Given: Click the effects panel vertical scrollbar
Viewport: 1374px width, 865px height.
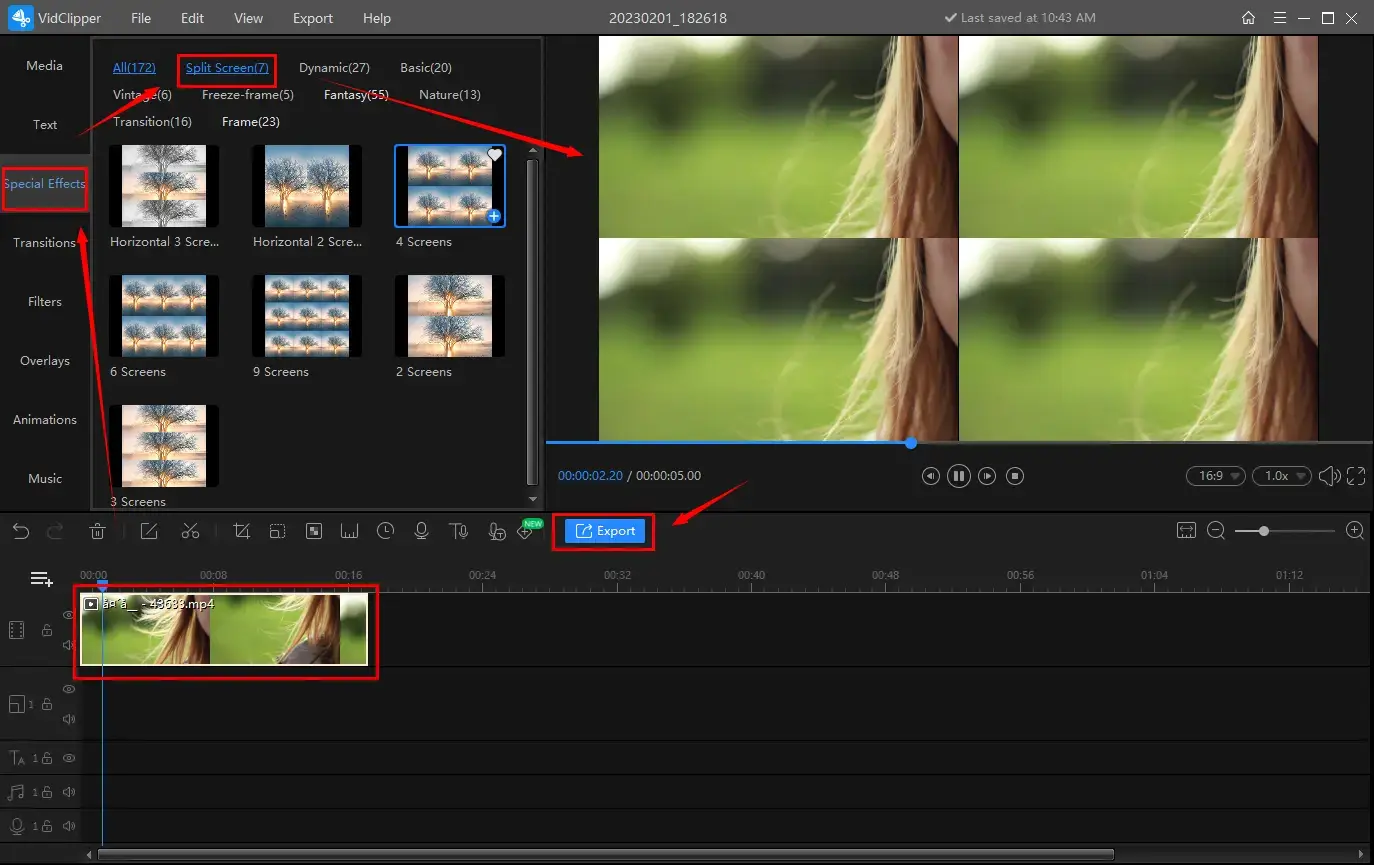Looking at the screenshot, I should click(x=532, y=320).
